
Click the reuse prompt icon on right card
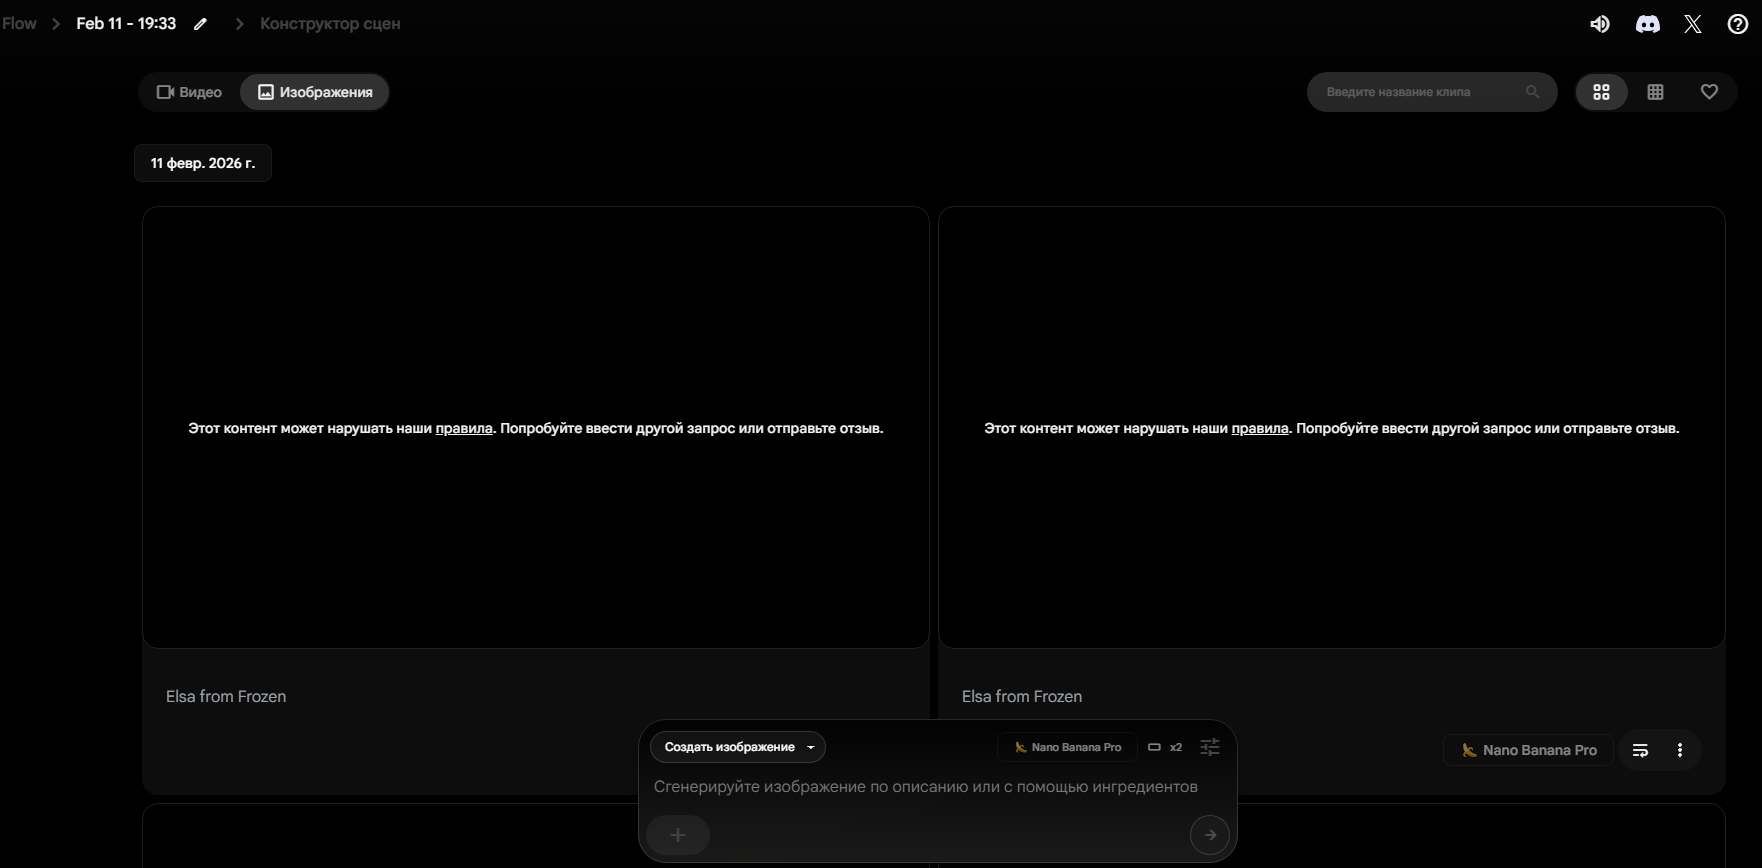pyautogui.click(x=1640, y=750)
